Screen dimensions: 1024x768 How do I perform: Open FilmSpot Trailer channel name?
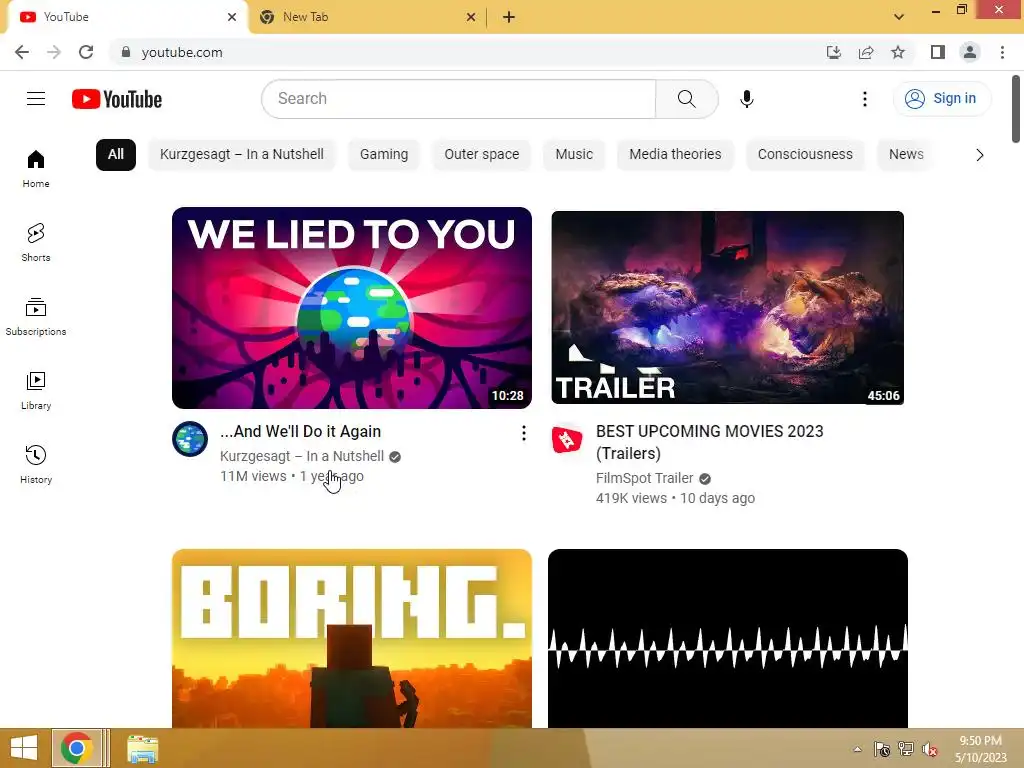point(644,478)
